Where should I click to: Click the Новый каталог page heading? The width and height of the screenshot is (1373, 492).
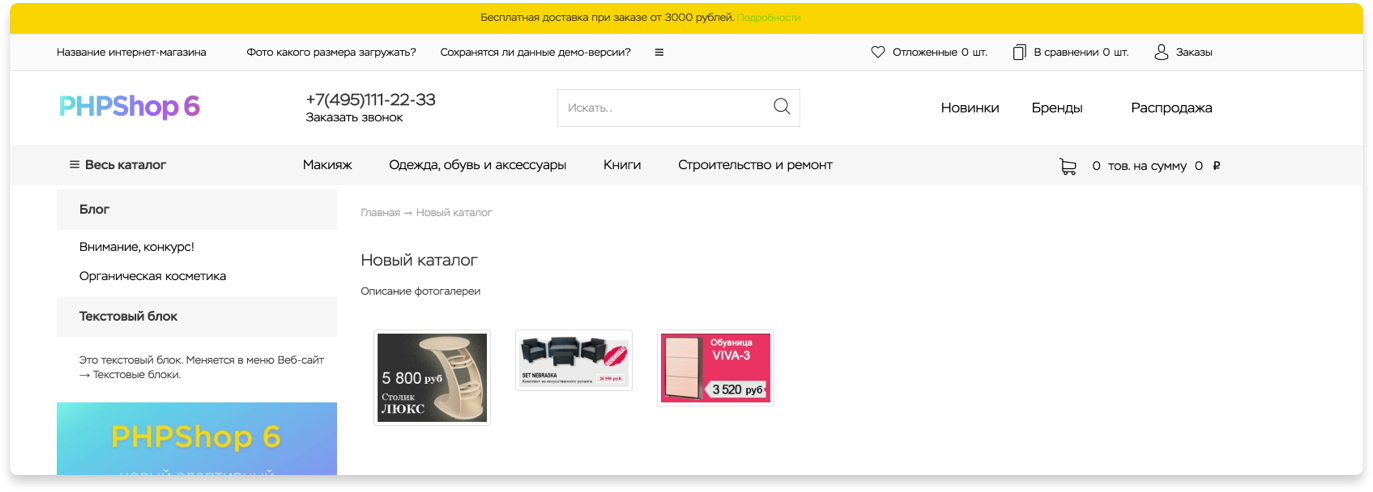point(419,260)
